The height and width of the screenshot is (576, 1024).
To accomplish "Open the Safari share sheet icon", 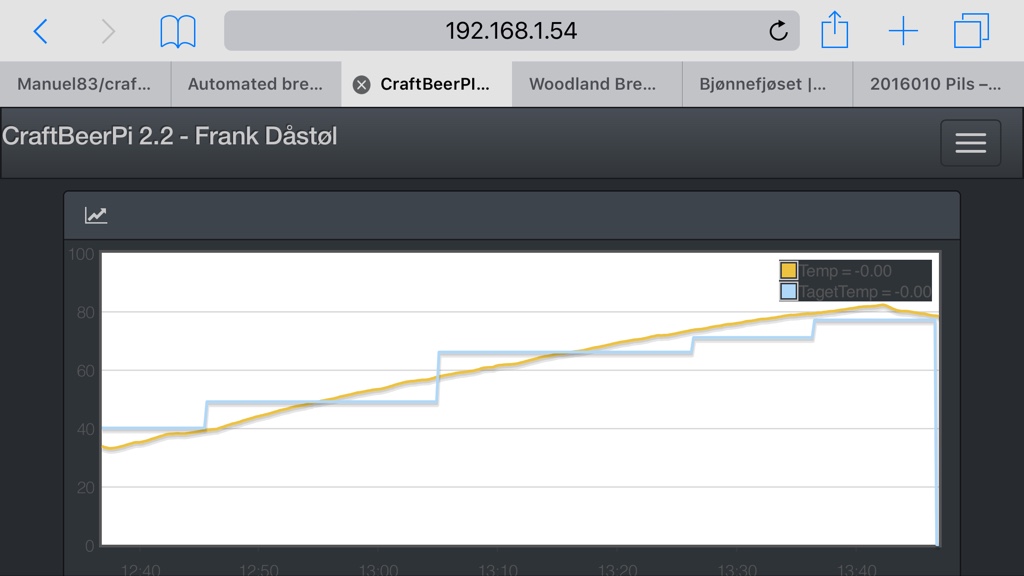I will coord(834,31).
